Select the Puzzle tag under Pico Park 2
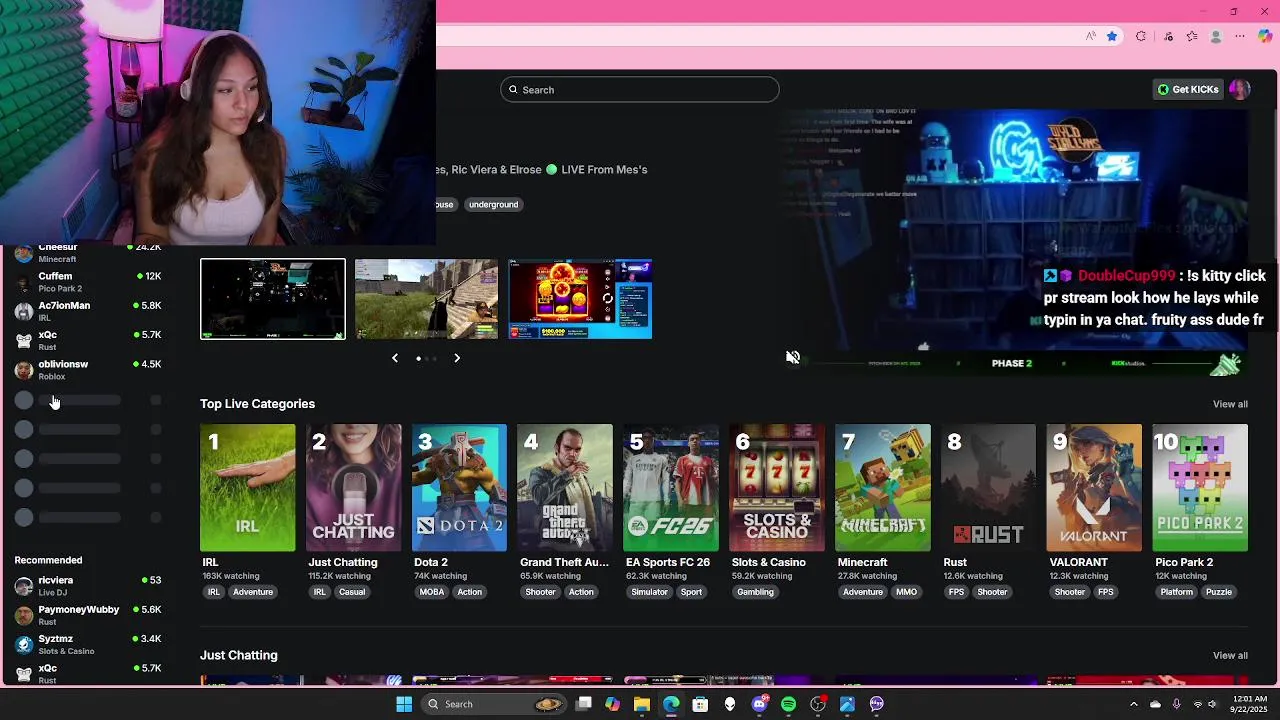The height and width of the screenshot is (720, 1280). pos(1219,592)
